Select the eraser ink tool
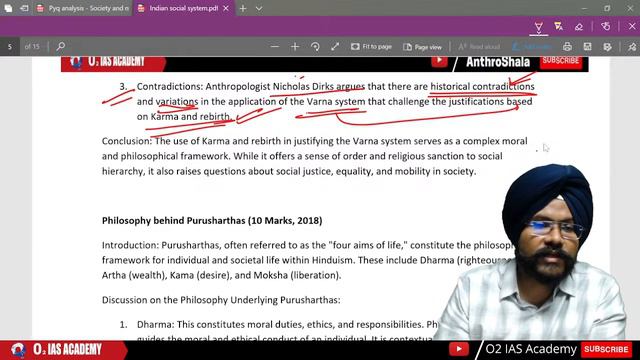640x360 pixels. pyautogui.click(x=579, y=27)
